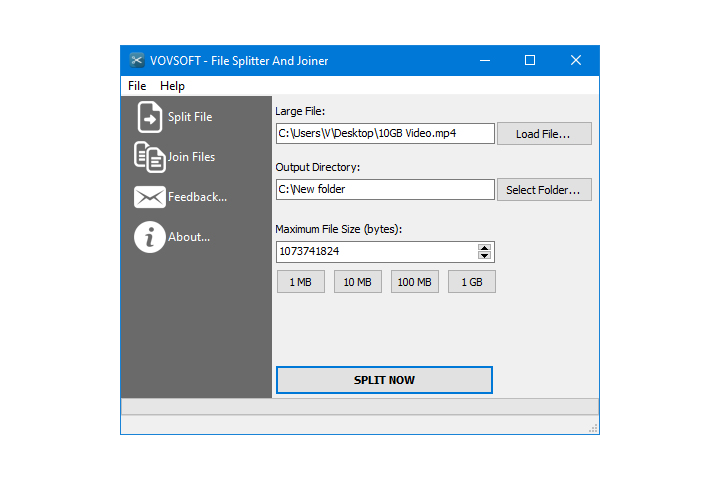720x480 pixels.
Task: Click the Select Folder... button
Action: tap(544, 190)
